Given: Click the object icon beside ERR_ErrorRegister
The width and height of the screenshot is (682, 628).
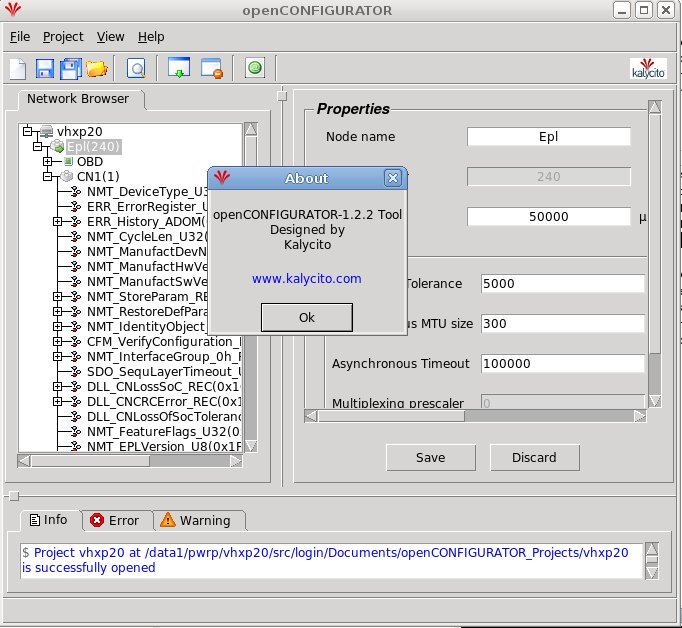Looking at the screenshot, I should [76, 206].
